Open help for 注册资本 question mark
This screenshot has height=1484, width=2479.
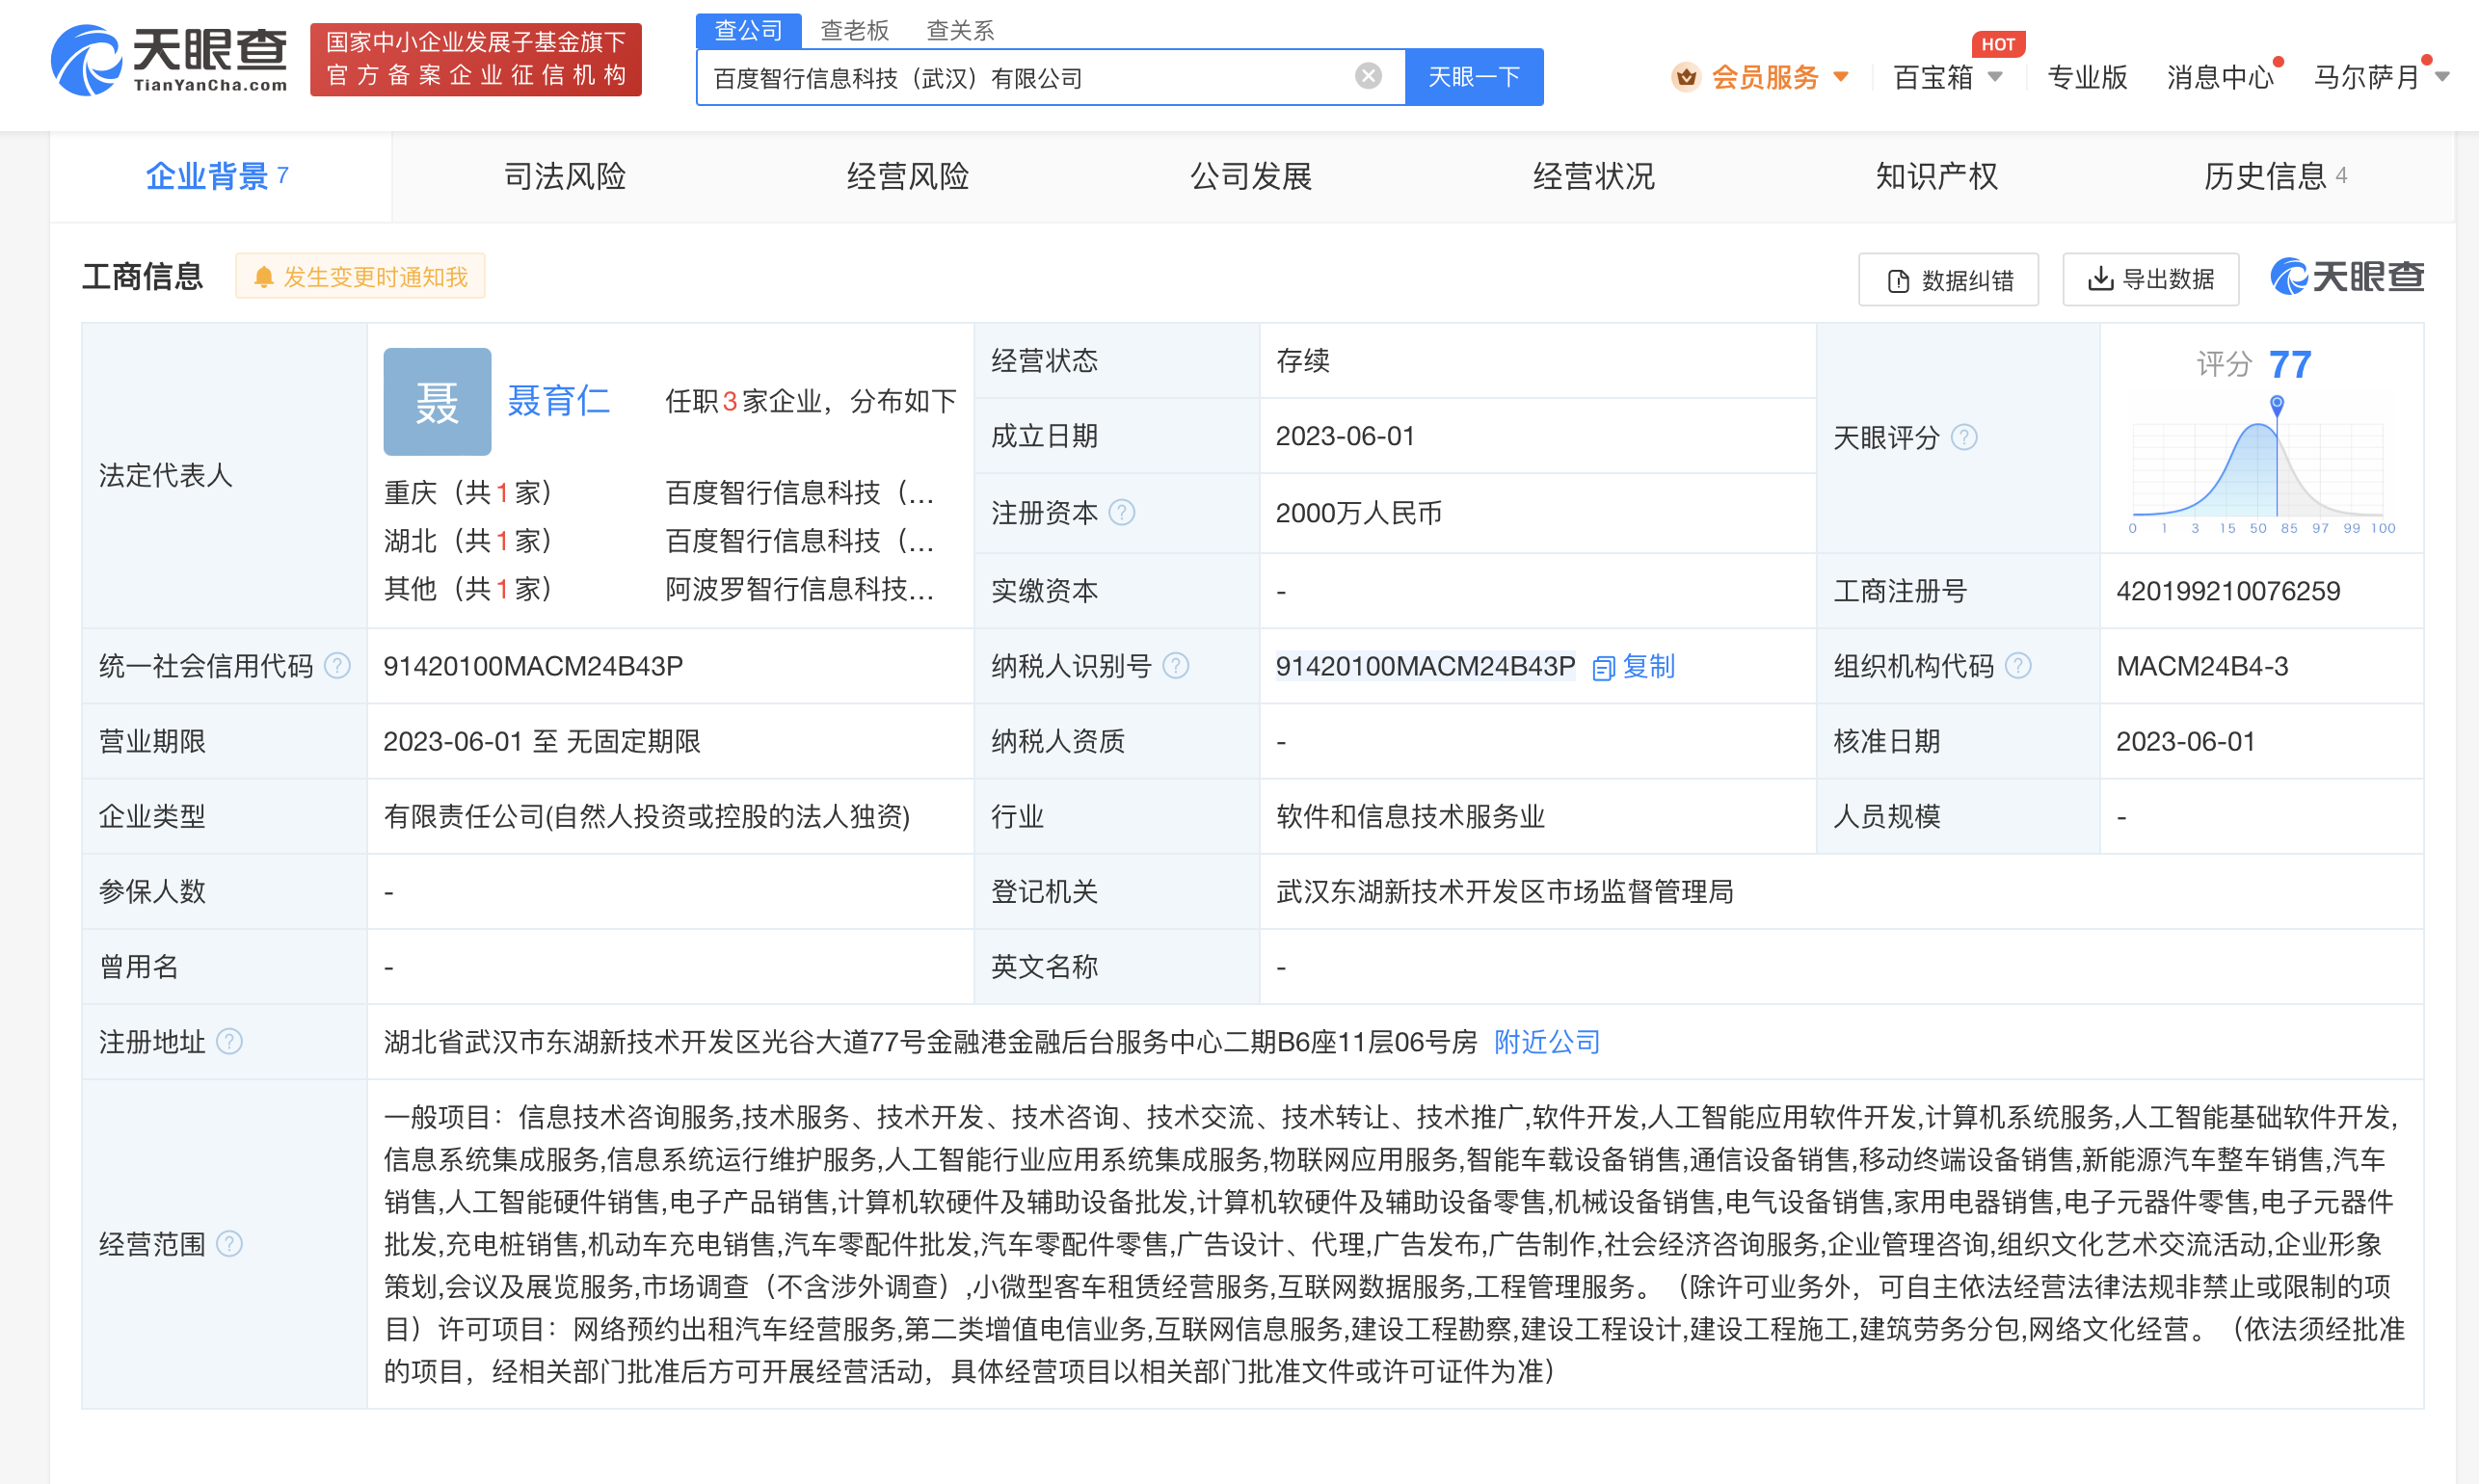tap(1122, 513)
